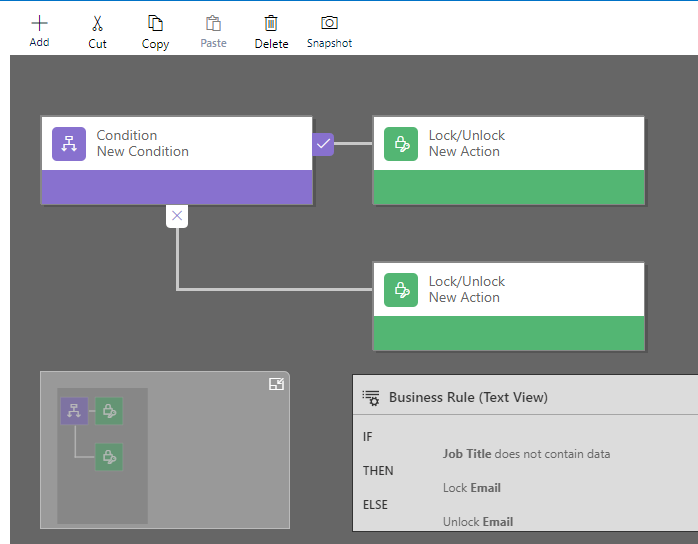Select the checkmark true-path connector
Viewport: 698px width, 544px height.
323,144
